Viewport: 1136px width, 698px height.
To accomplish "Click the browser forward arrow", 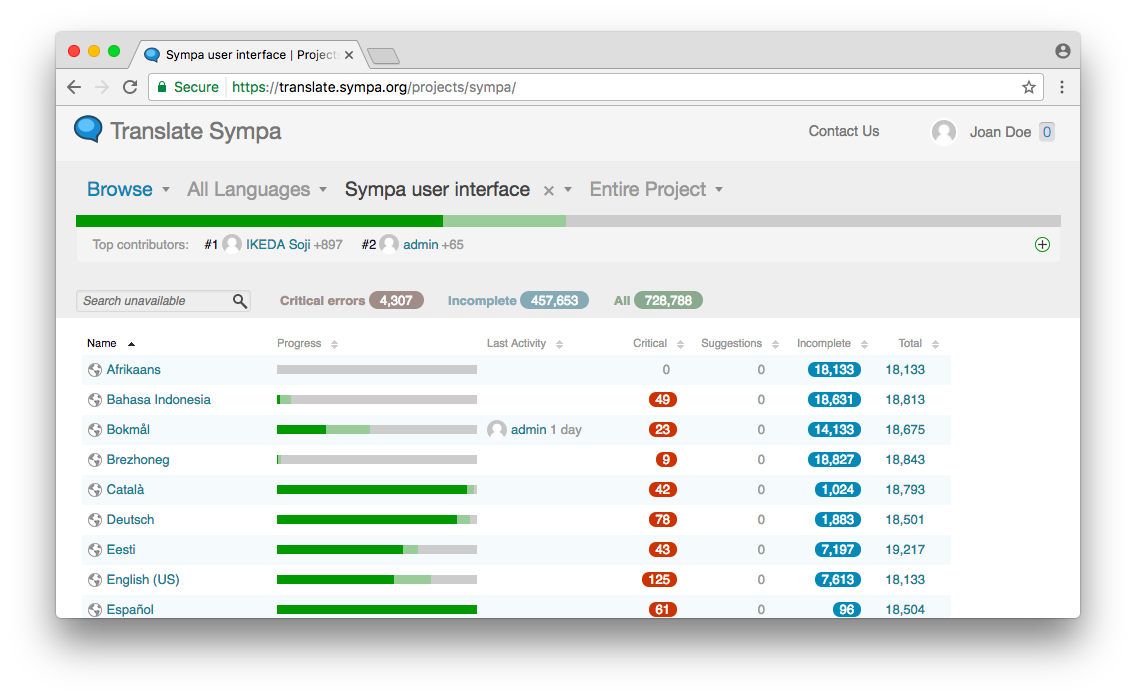I will tap(101, 87).
